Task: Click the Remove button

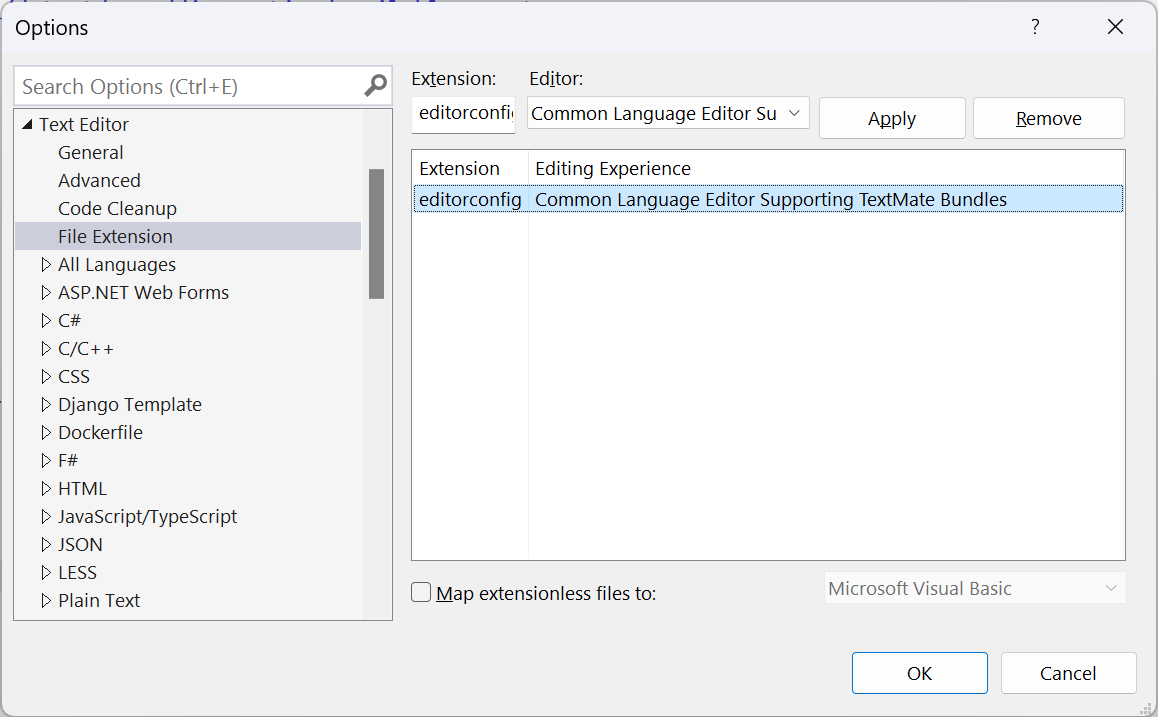Action: tap(1048, 118)
